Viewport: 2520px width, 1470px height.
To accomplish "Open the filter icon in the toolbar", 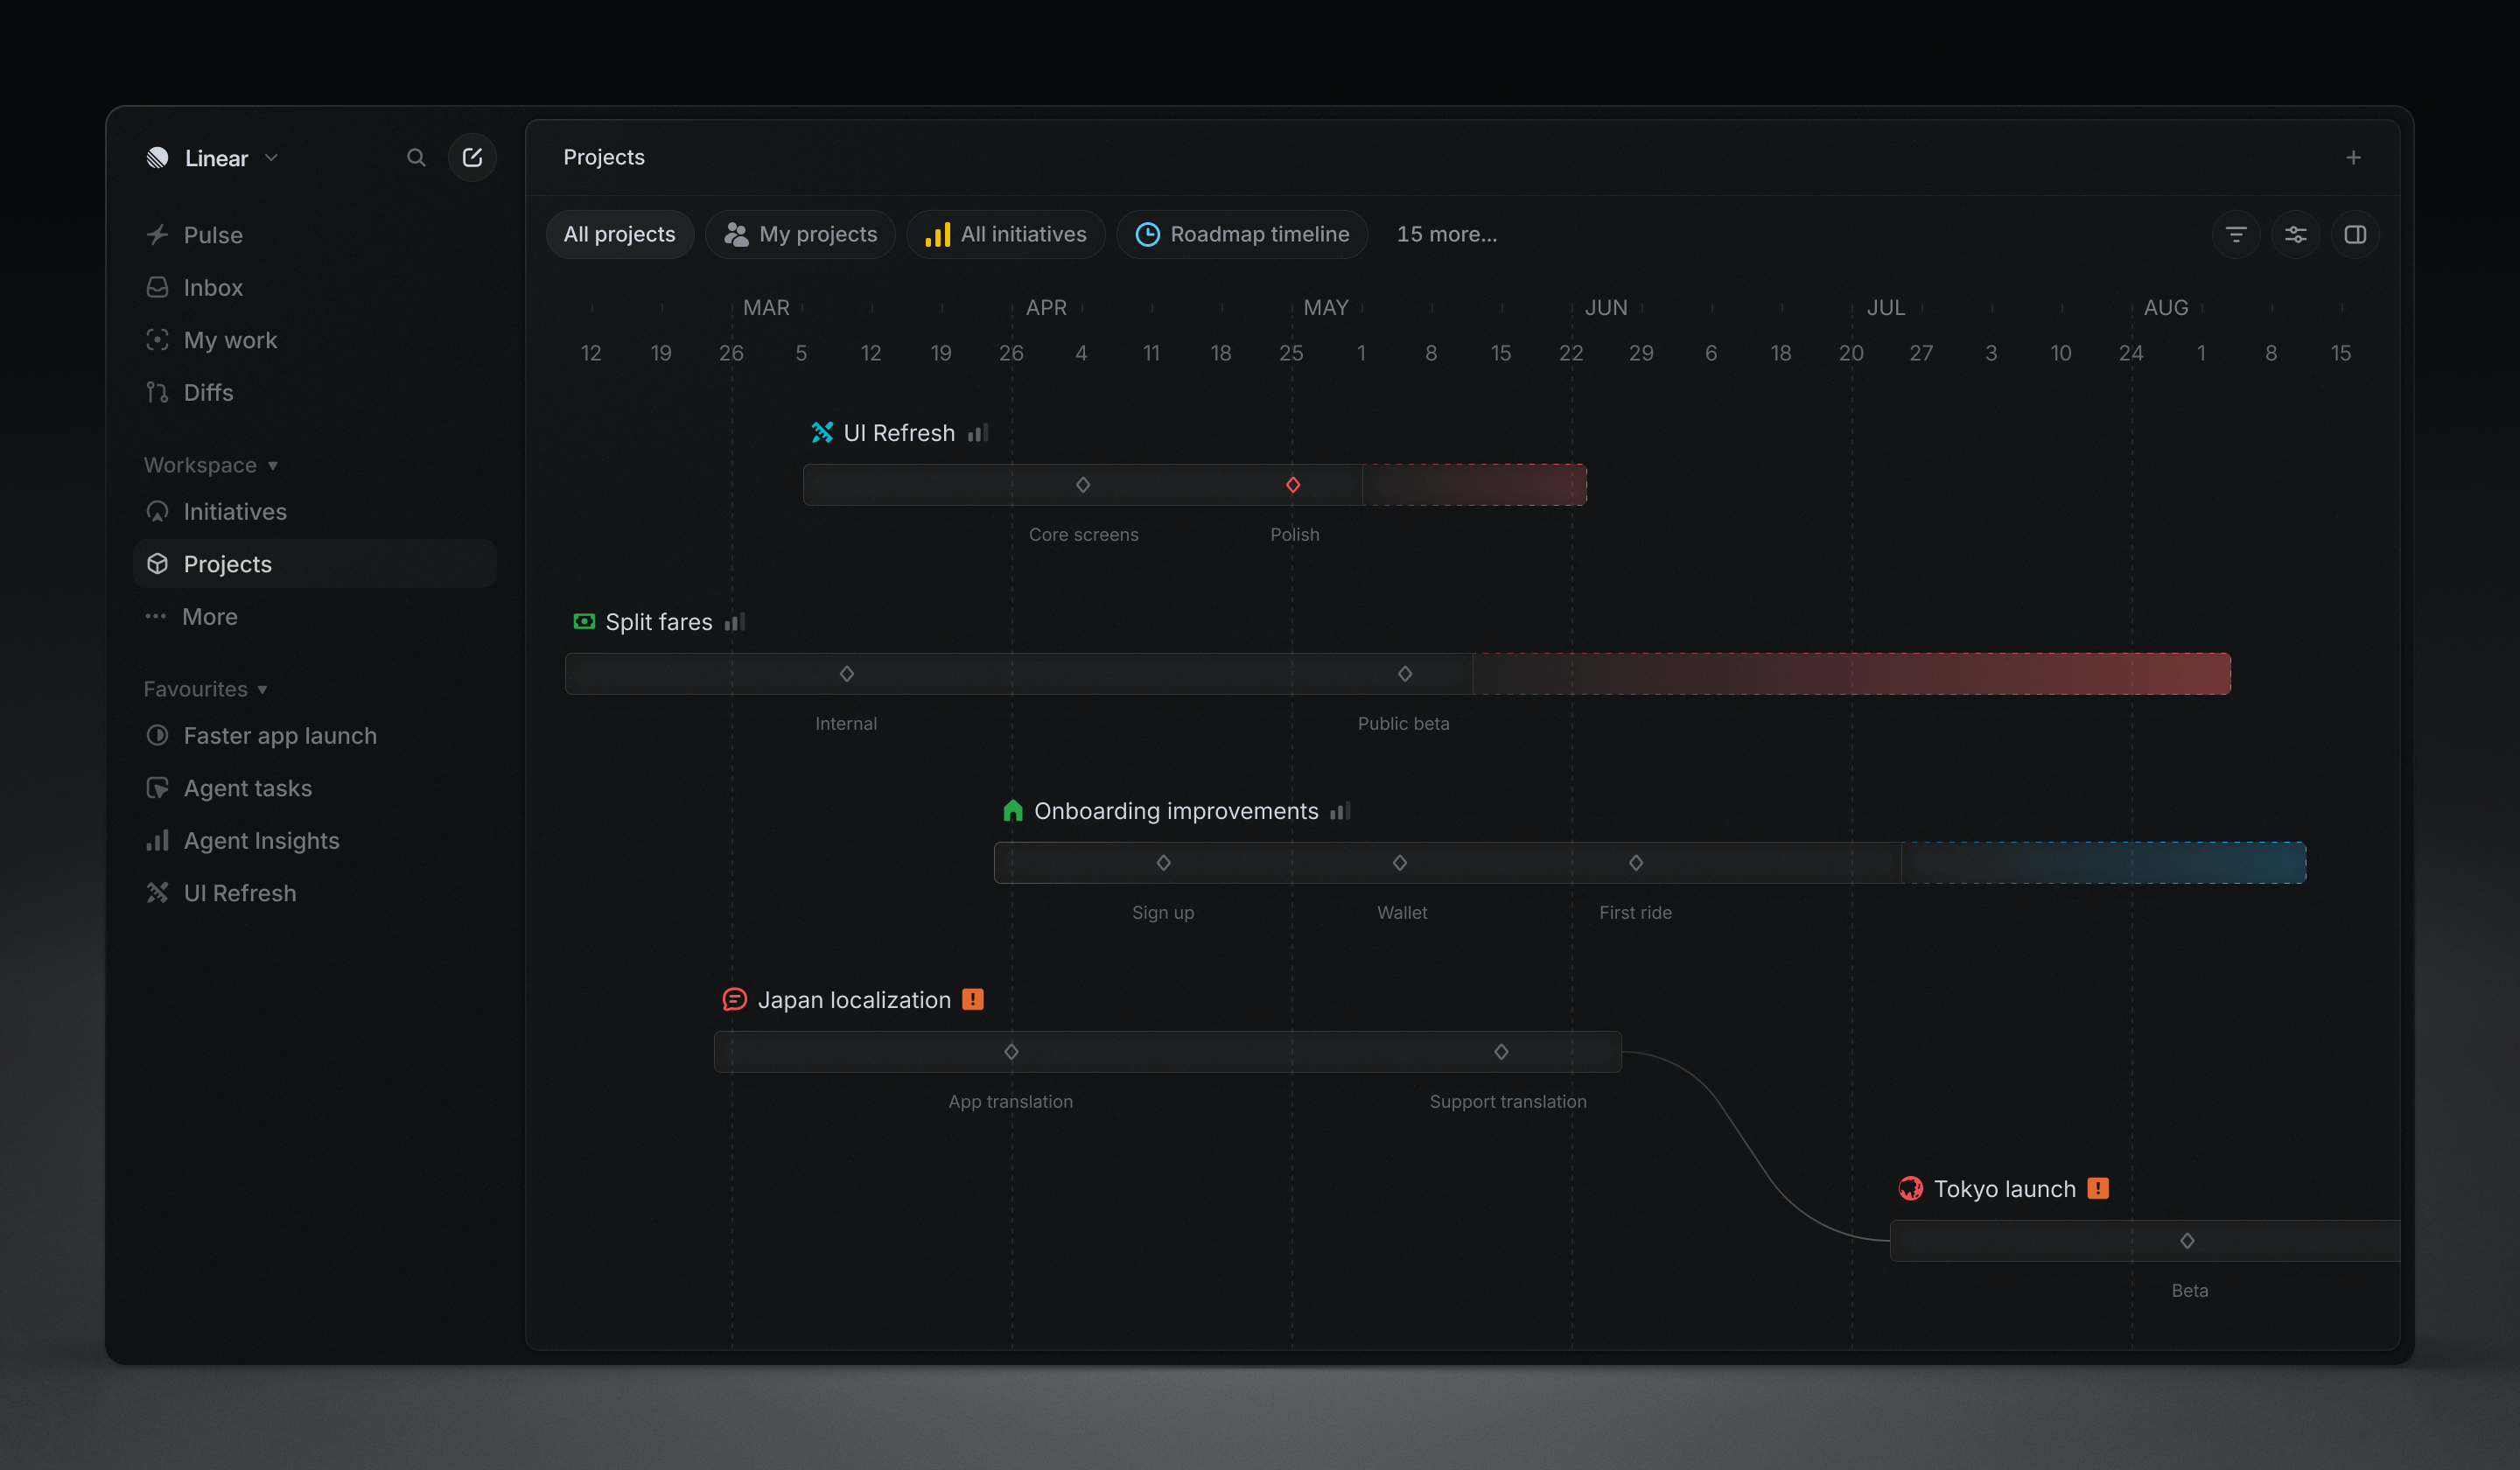I will [2236, 234].
